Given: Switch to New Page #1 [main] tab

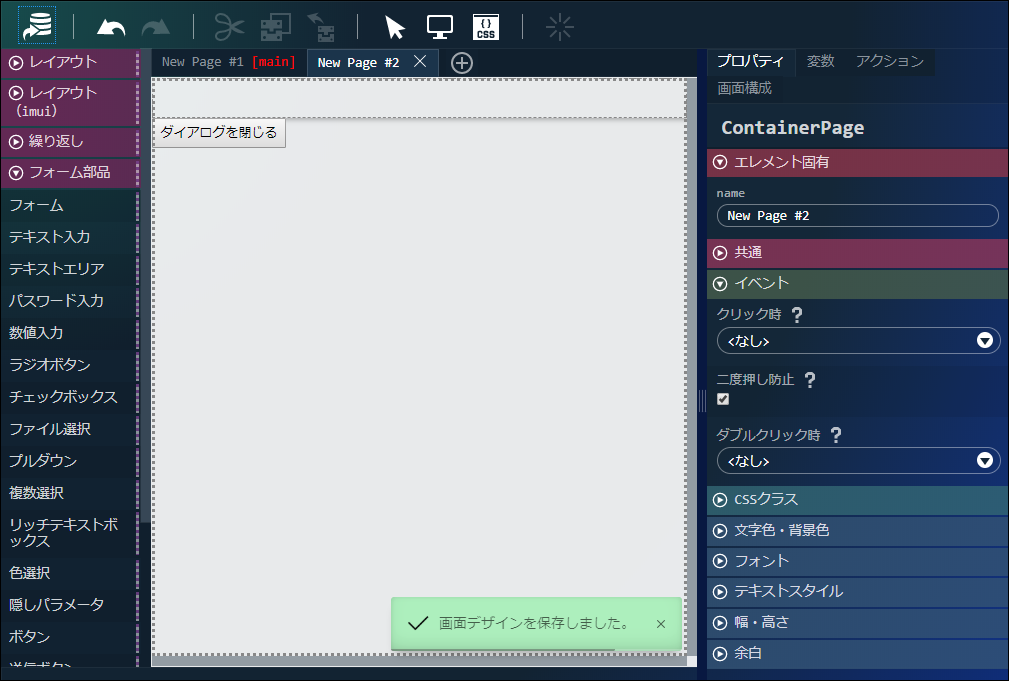Looking at the screenshot, I should click(228, 62).
